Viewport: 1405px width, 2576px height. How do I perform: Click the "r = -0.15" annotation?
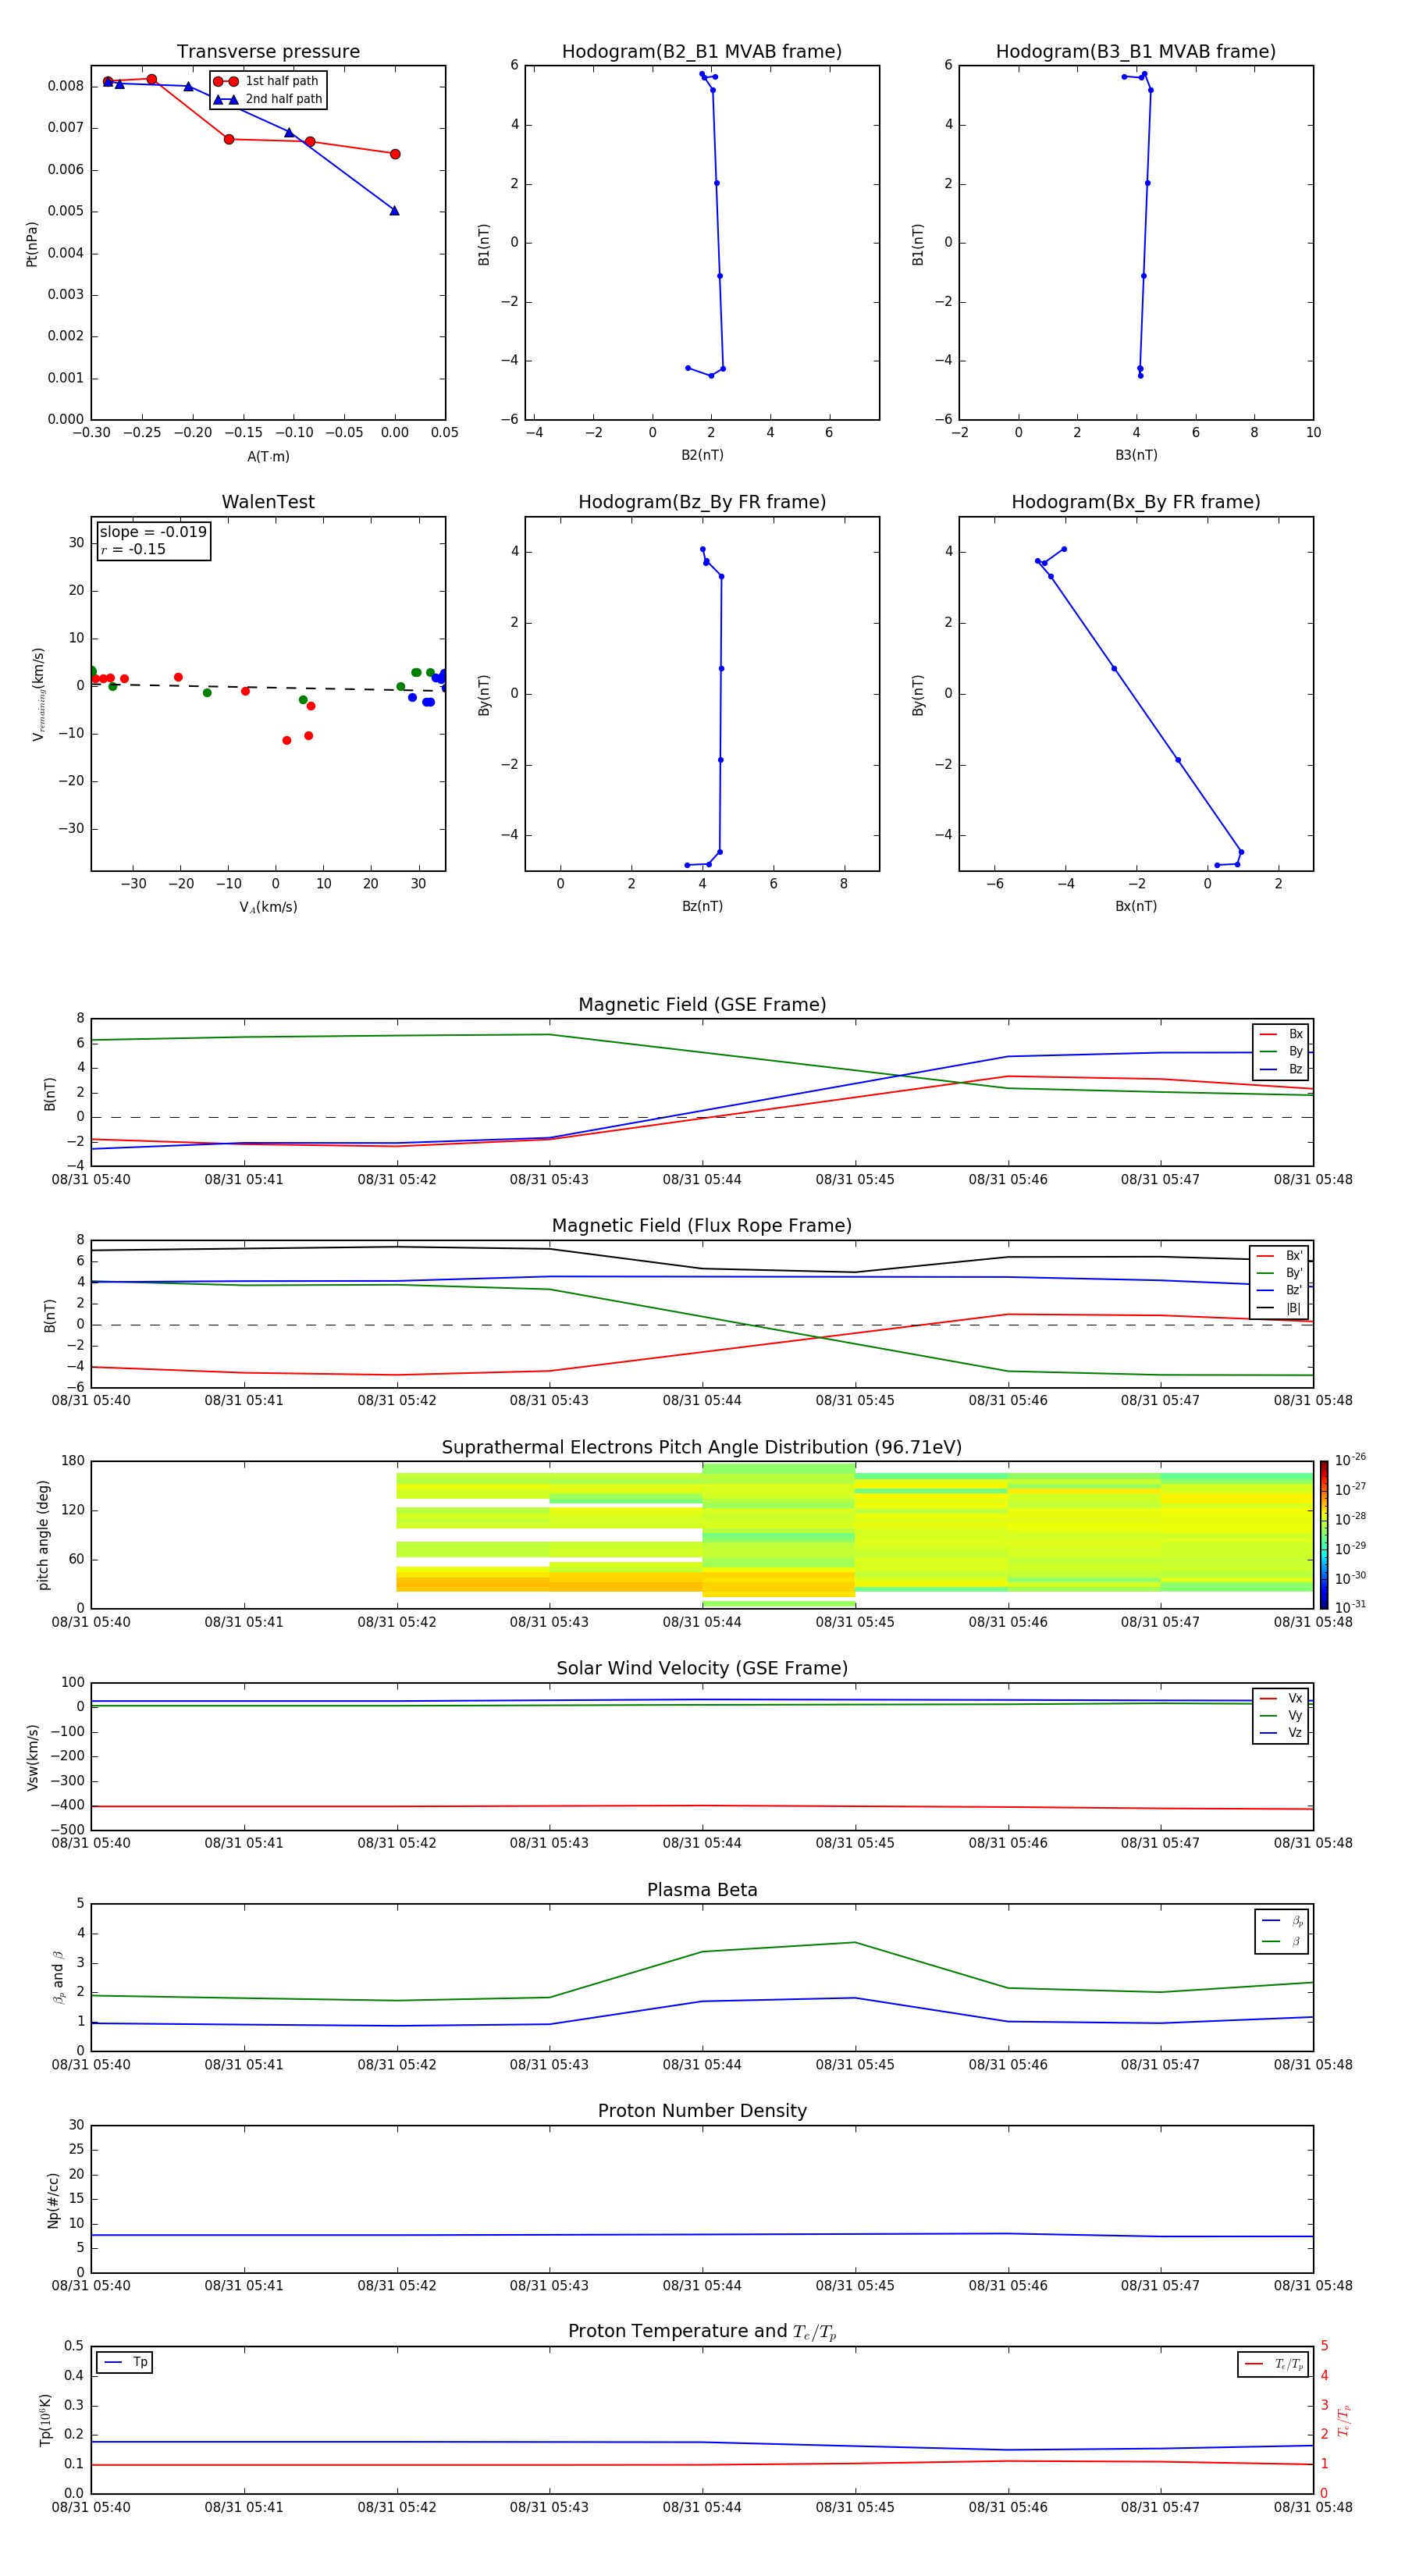(133, 550)
